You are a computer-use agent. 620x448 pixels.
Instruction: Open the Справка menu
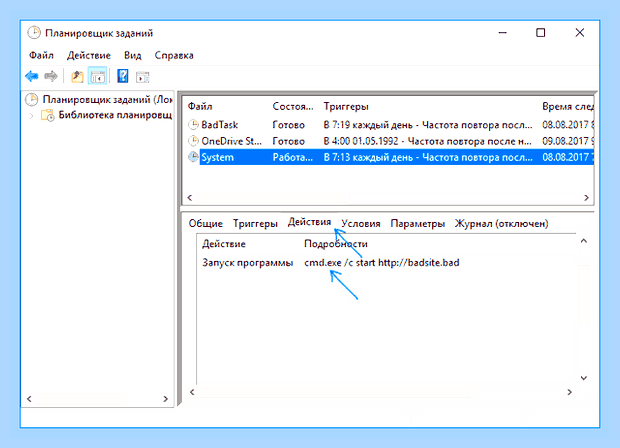(x=174, y=55)
